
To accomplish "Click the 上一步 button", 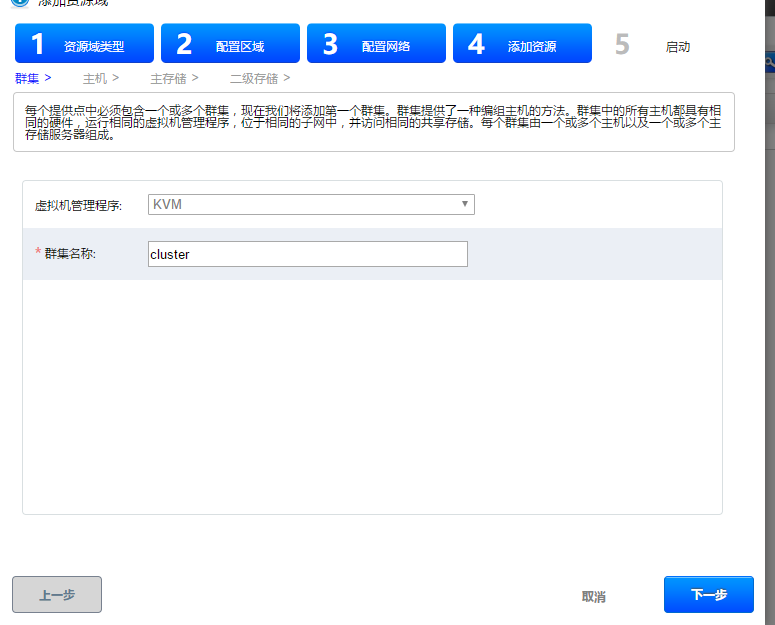I will point(57,595).
